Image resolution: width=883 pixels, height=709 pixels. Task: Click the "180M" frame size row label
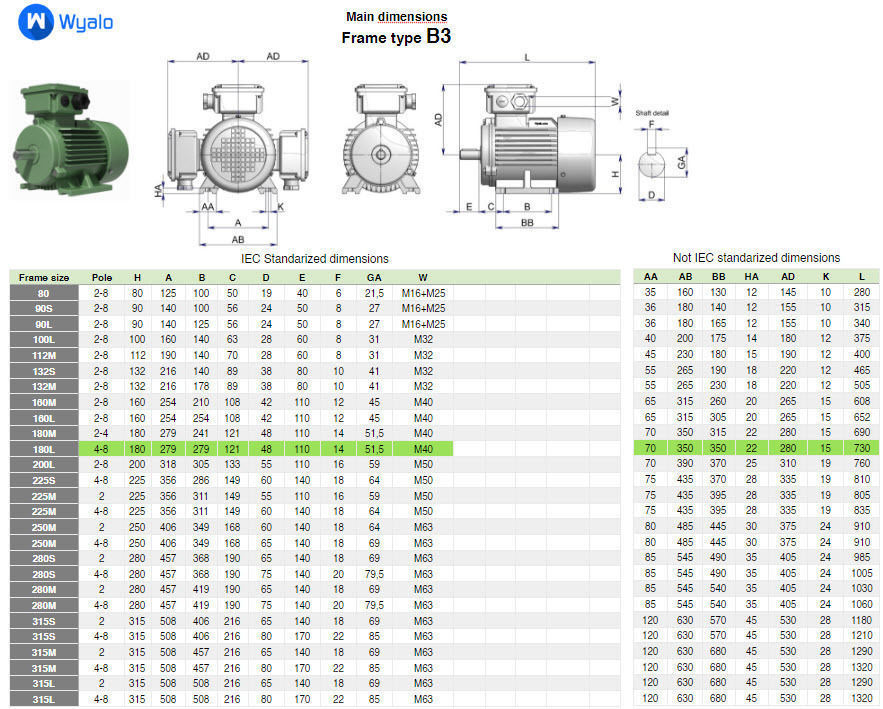(43, 433)
